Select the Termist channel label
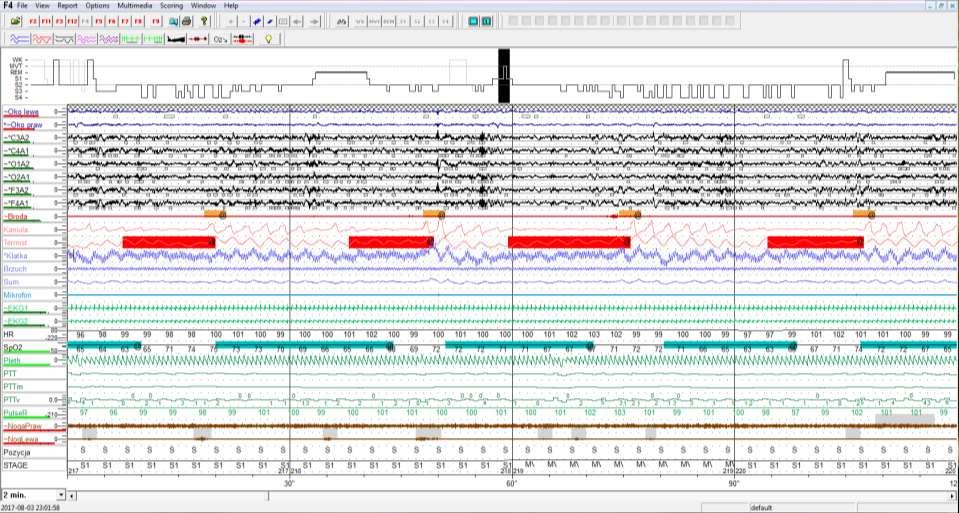The image size is (959, 513). click(15, 243)
